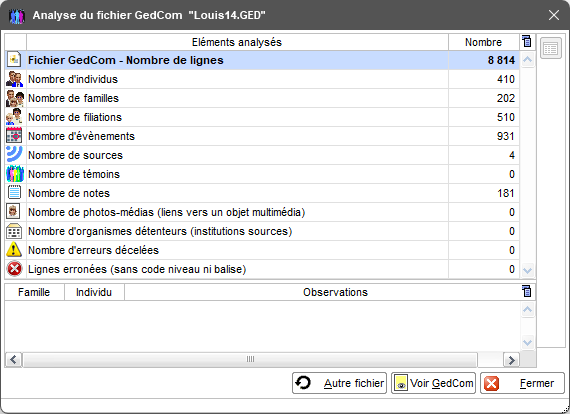Image resolution: width=570 pixels, height=414 pixels.
Task: Click the witnesses colorful people icon
Action: point(15,174)
